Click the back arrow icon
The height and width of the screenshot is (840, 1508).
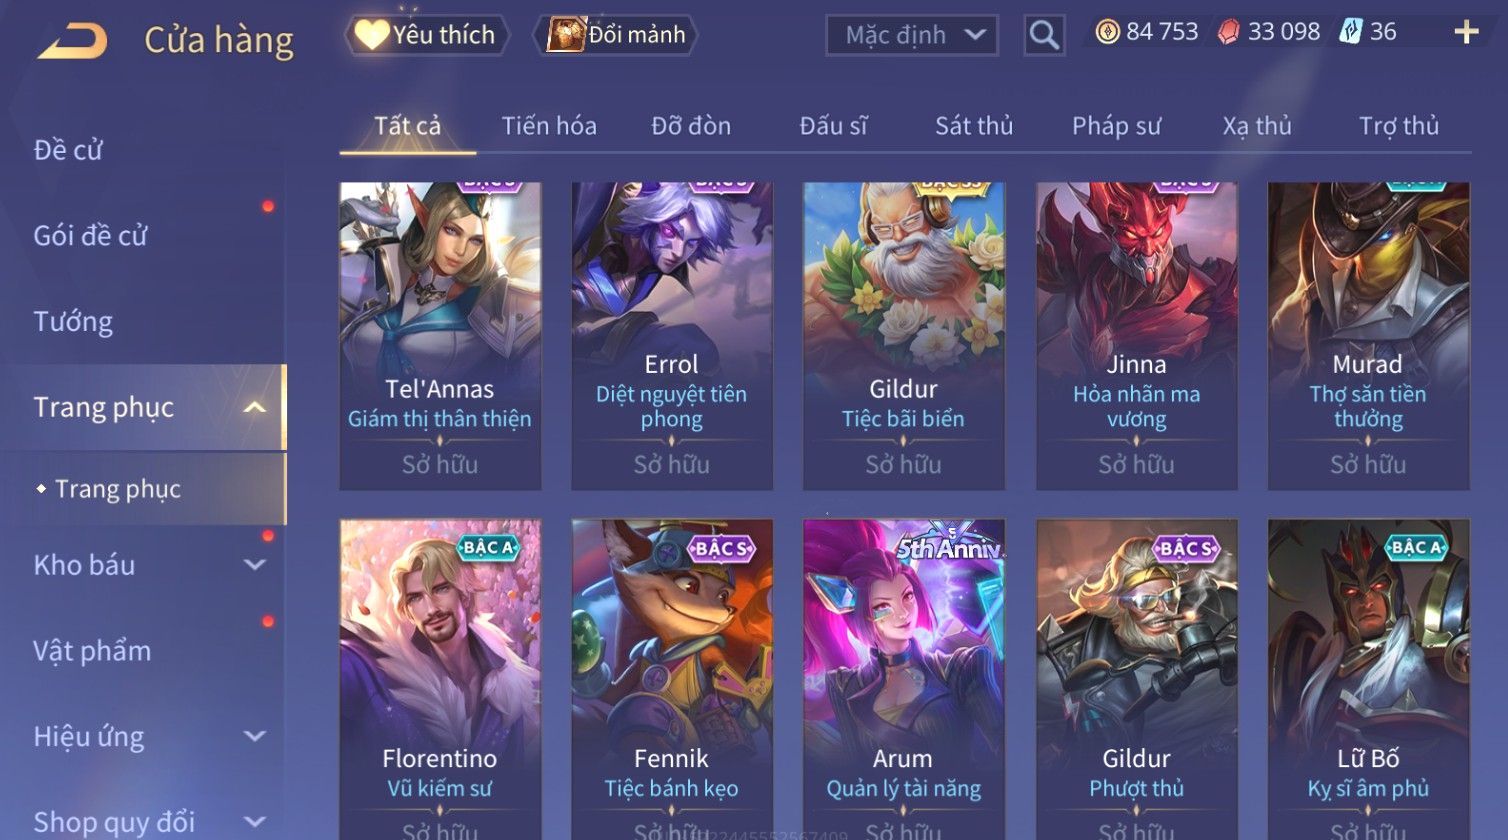[73, 40]
